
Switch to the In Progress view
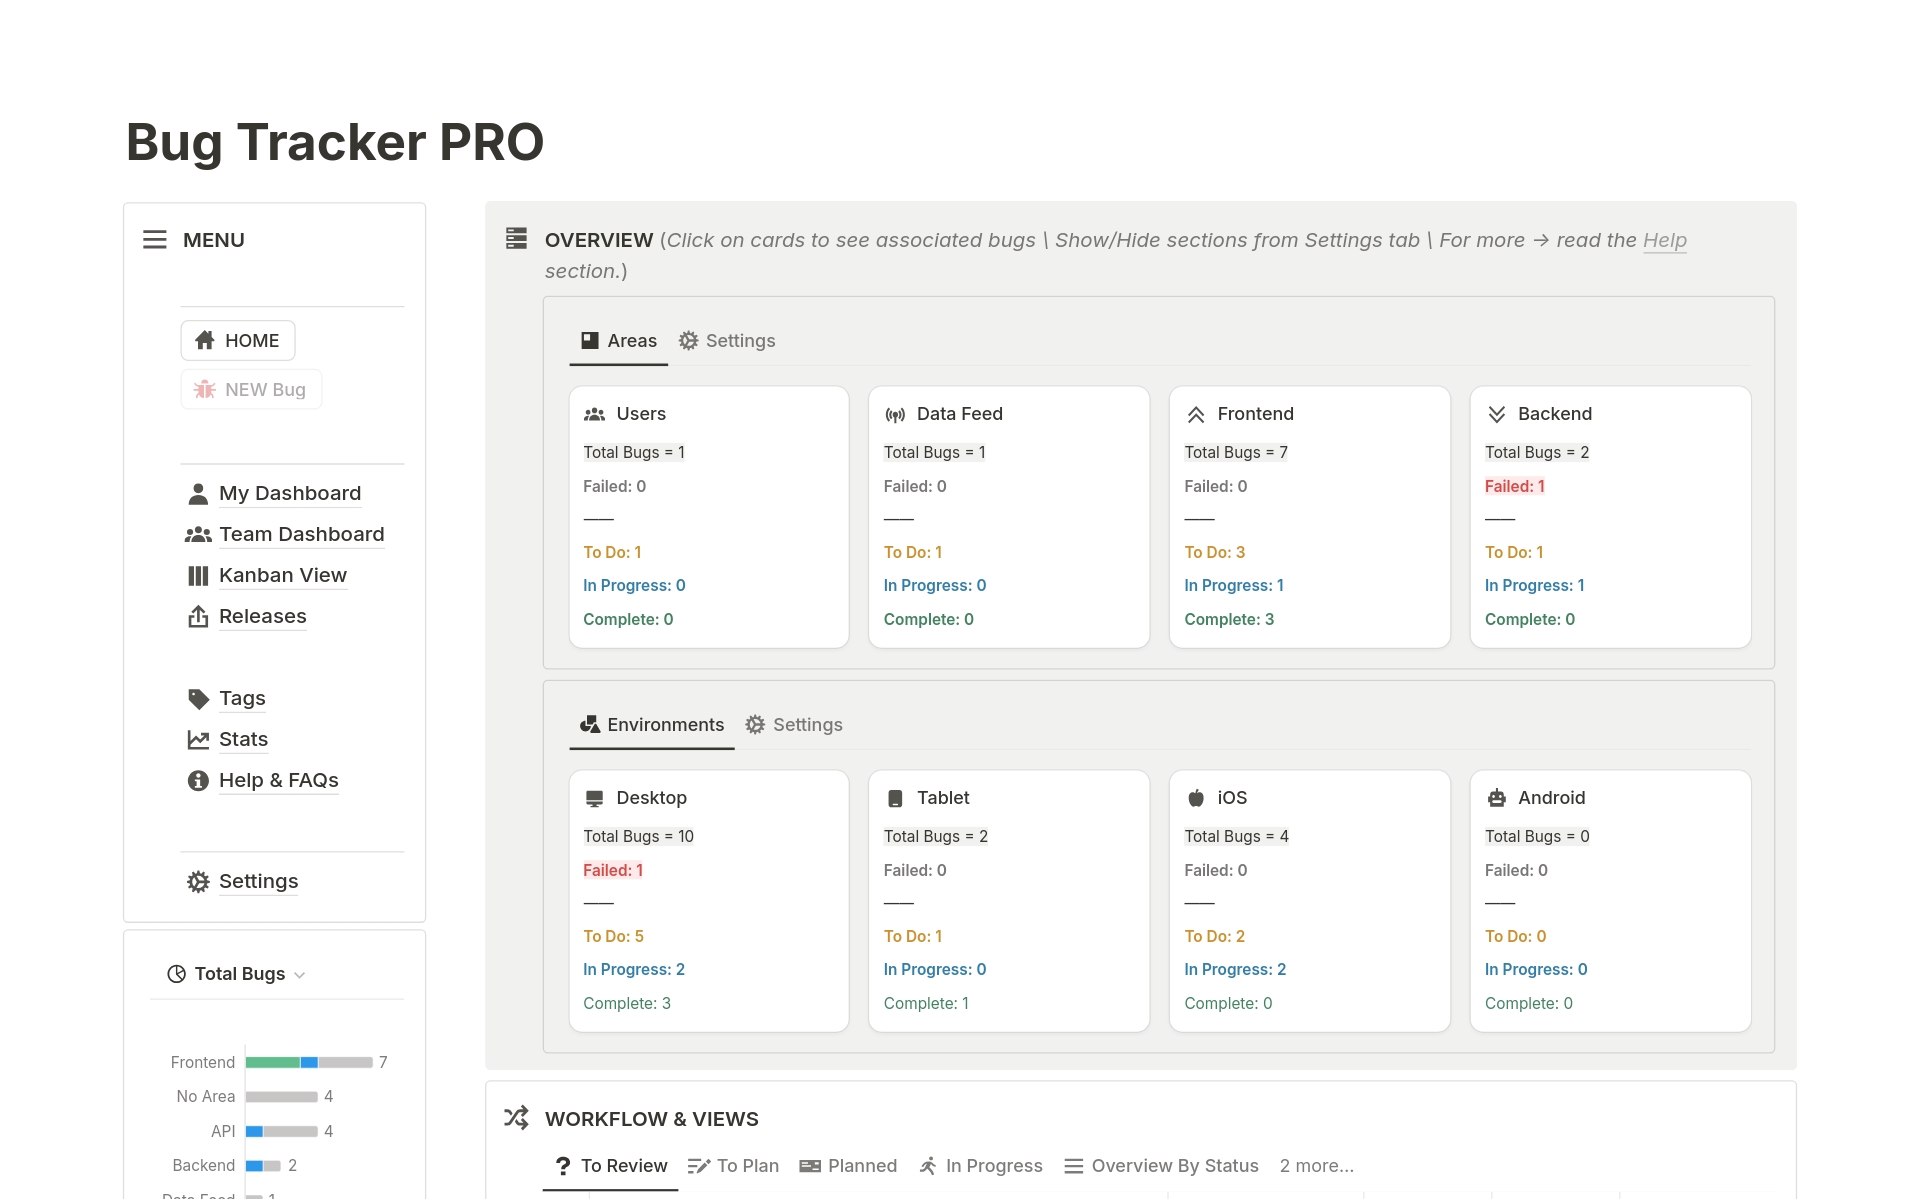click(x=981, y=1166)
